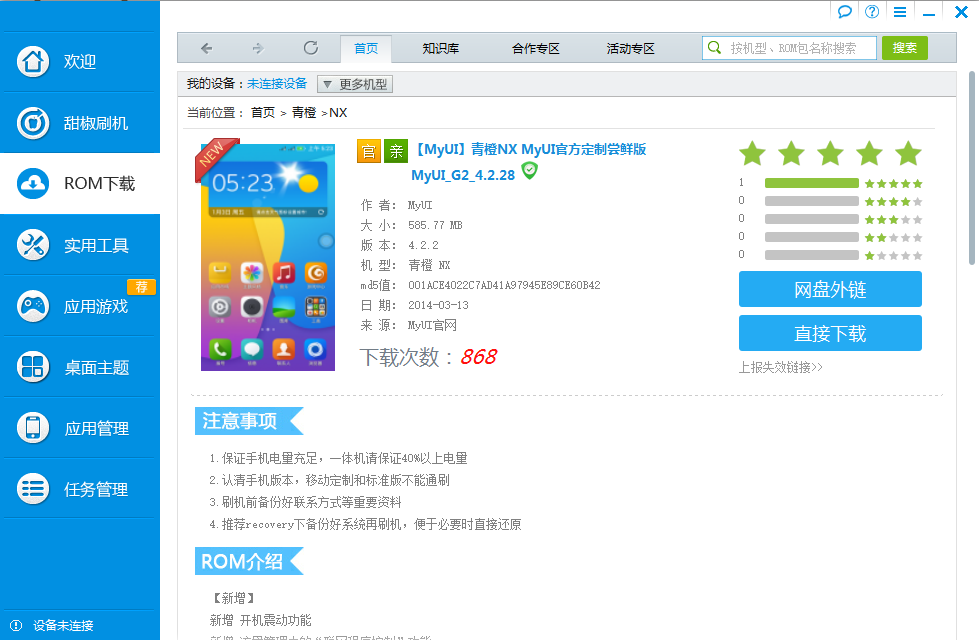979x640 pixels.
Task: Switch to the 知识库 tab
Action: coord(441,49)
